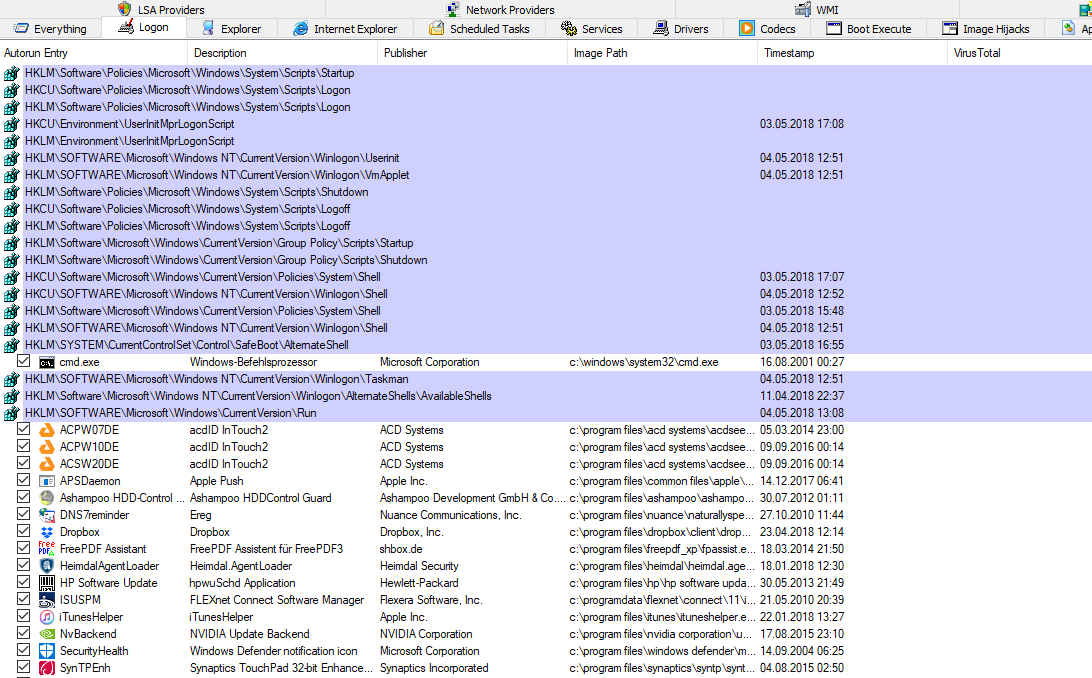Switch to the Codecs tab

[x=767, y=29]
